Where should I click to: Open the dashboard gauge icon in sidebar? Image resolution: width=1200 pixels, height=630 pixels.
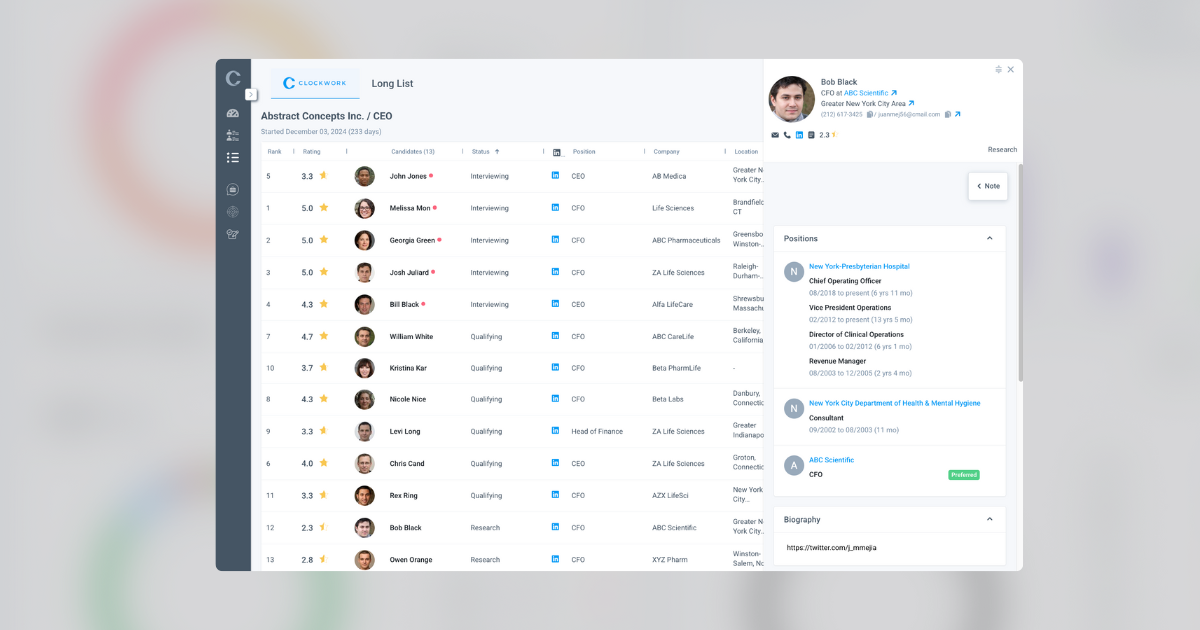tap(233, 113)
